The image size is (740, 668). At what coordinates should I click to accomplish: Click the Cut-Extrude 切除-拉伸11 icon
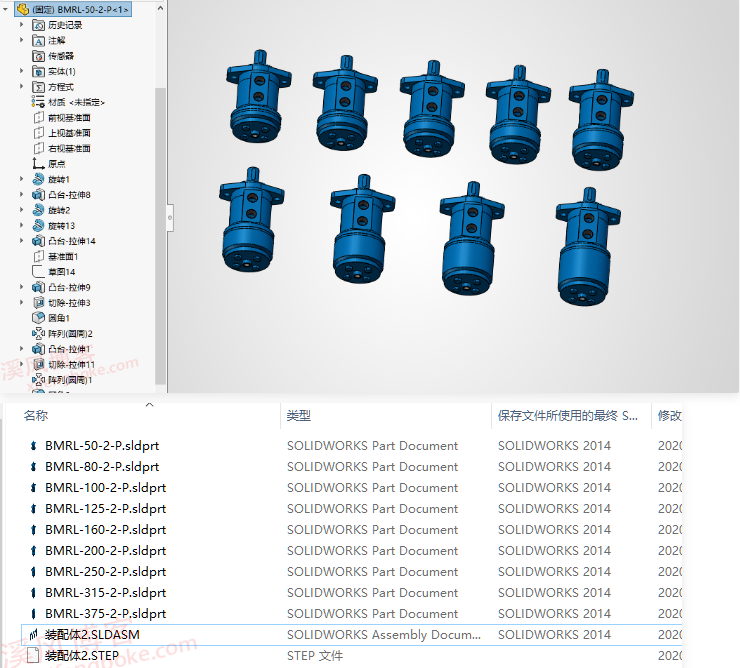[38, 364]
